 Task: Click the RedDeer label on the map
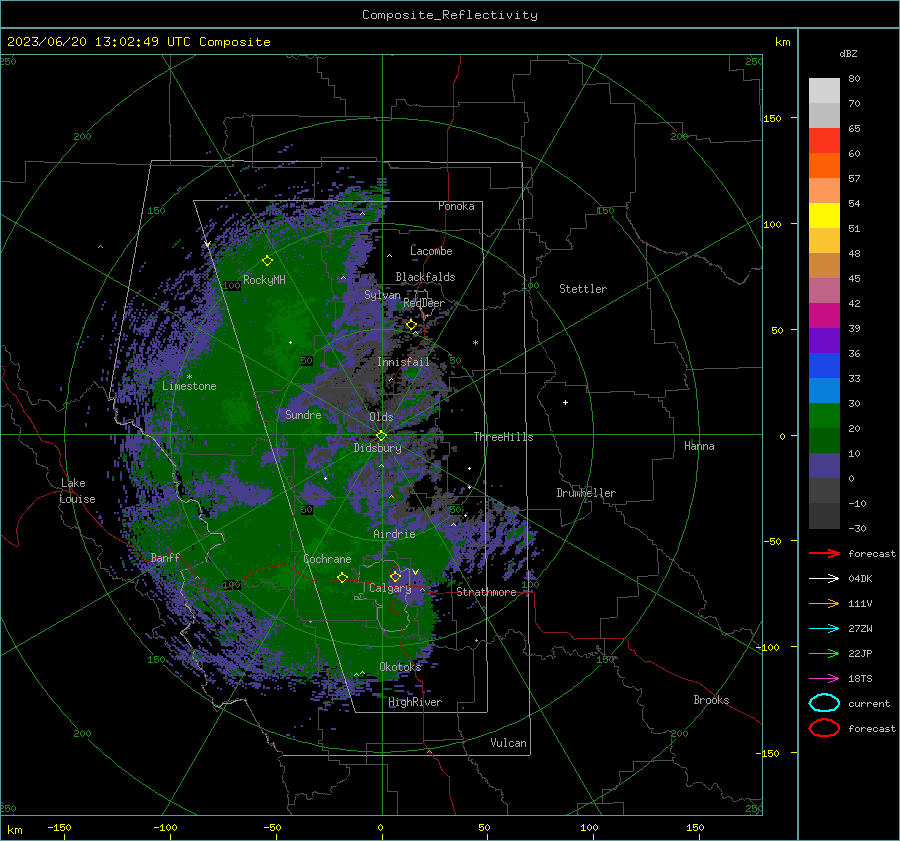click(x=424, y=303)
